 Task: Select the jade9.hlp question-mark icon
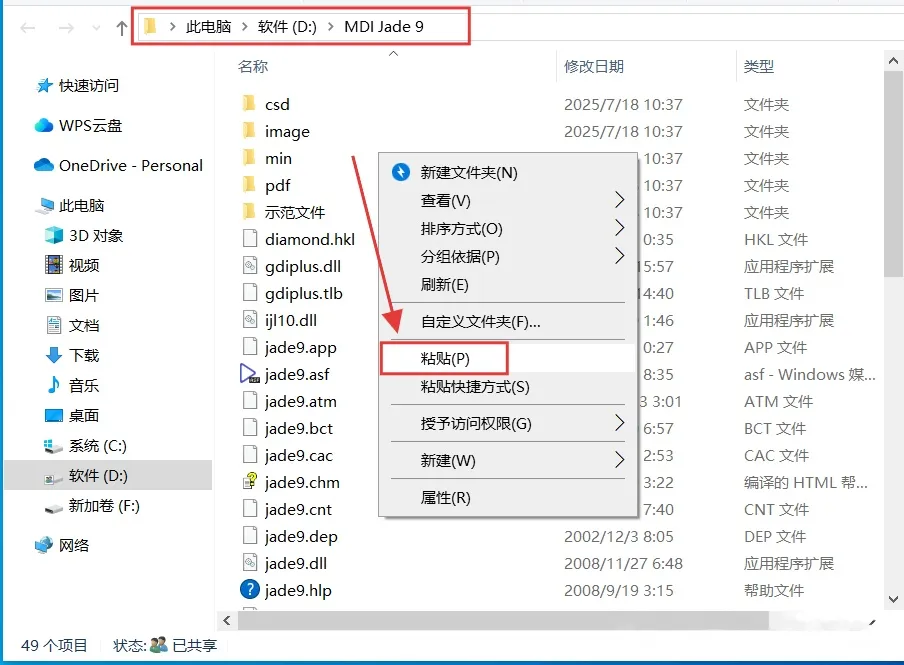[x=250, y=589]
